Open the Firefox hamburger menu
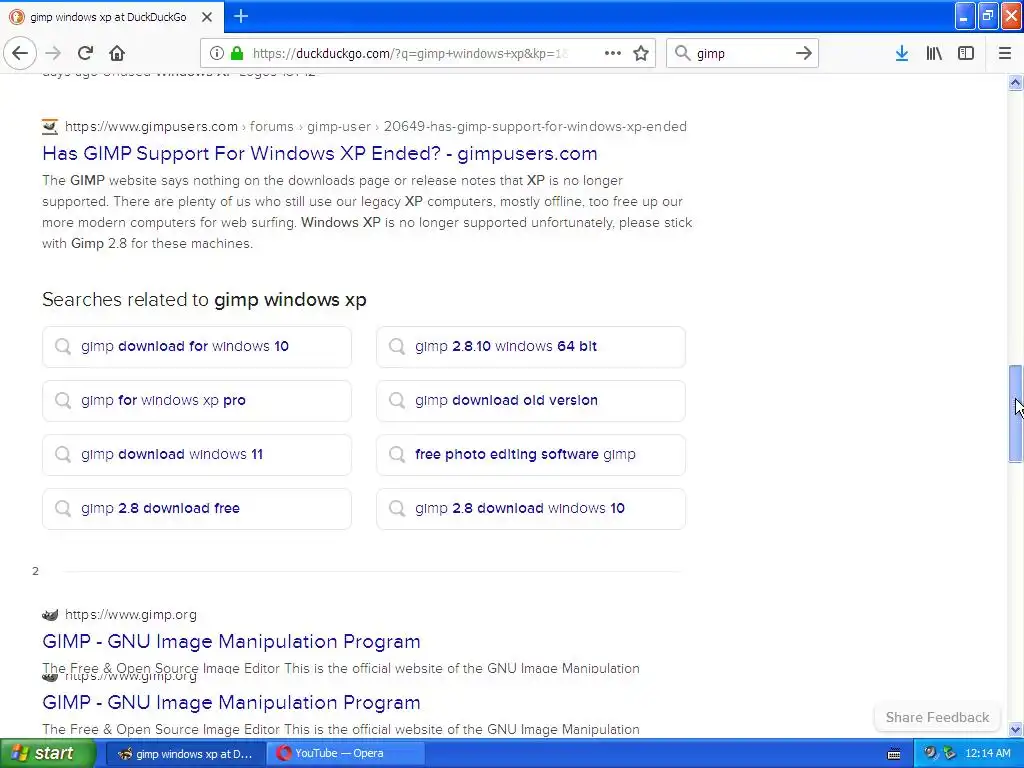Image resolution: width=1024 pixels, height=768 pixels. [x=1004, y=53]
